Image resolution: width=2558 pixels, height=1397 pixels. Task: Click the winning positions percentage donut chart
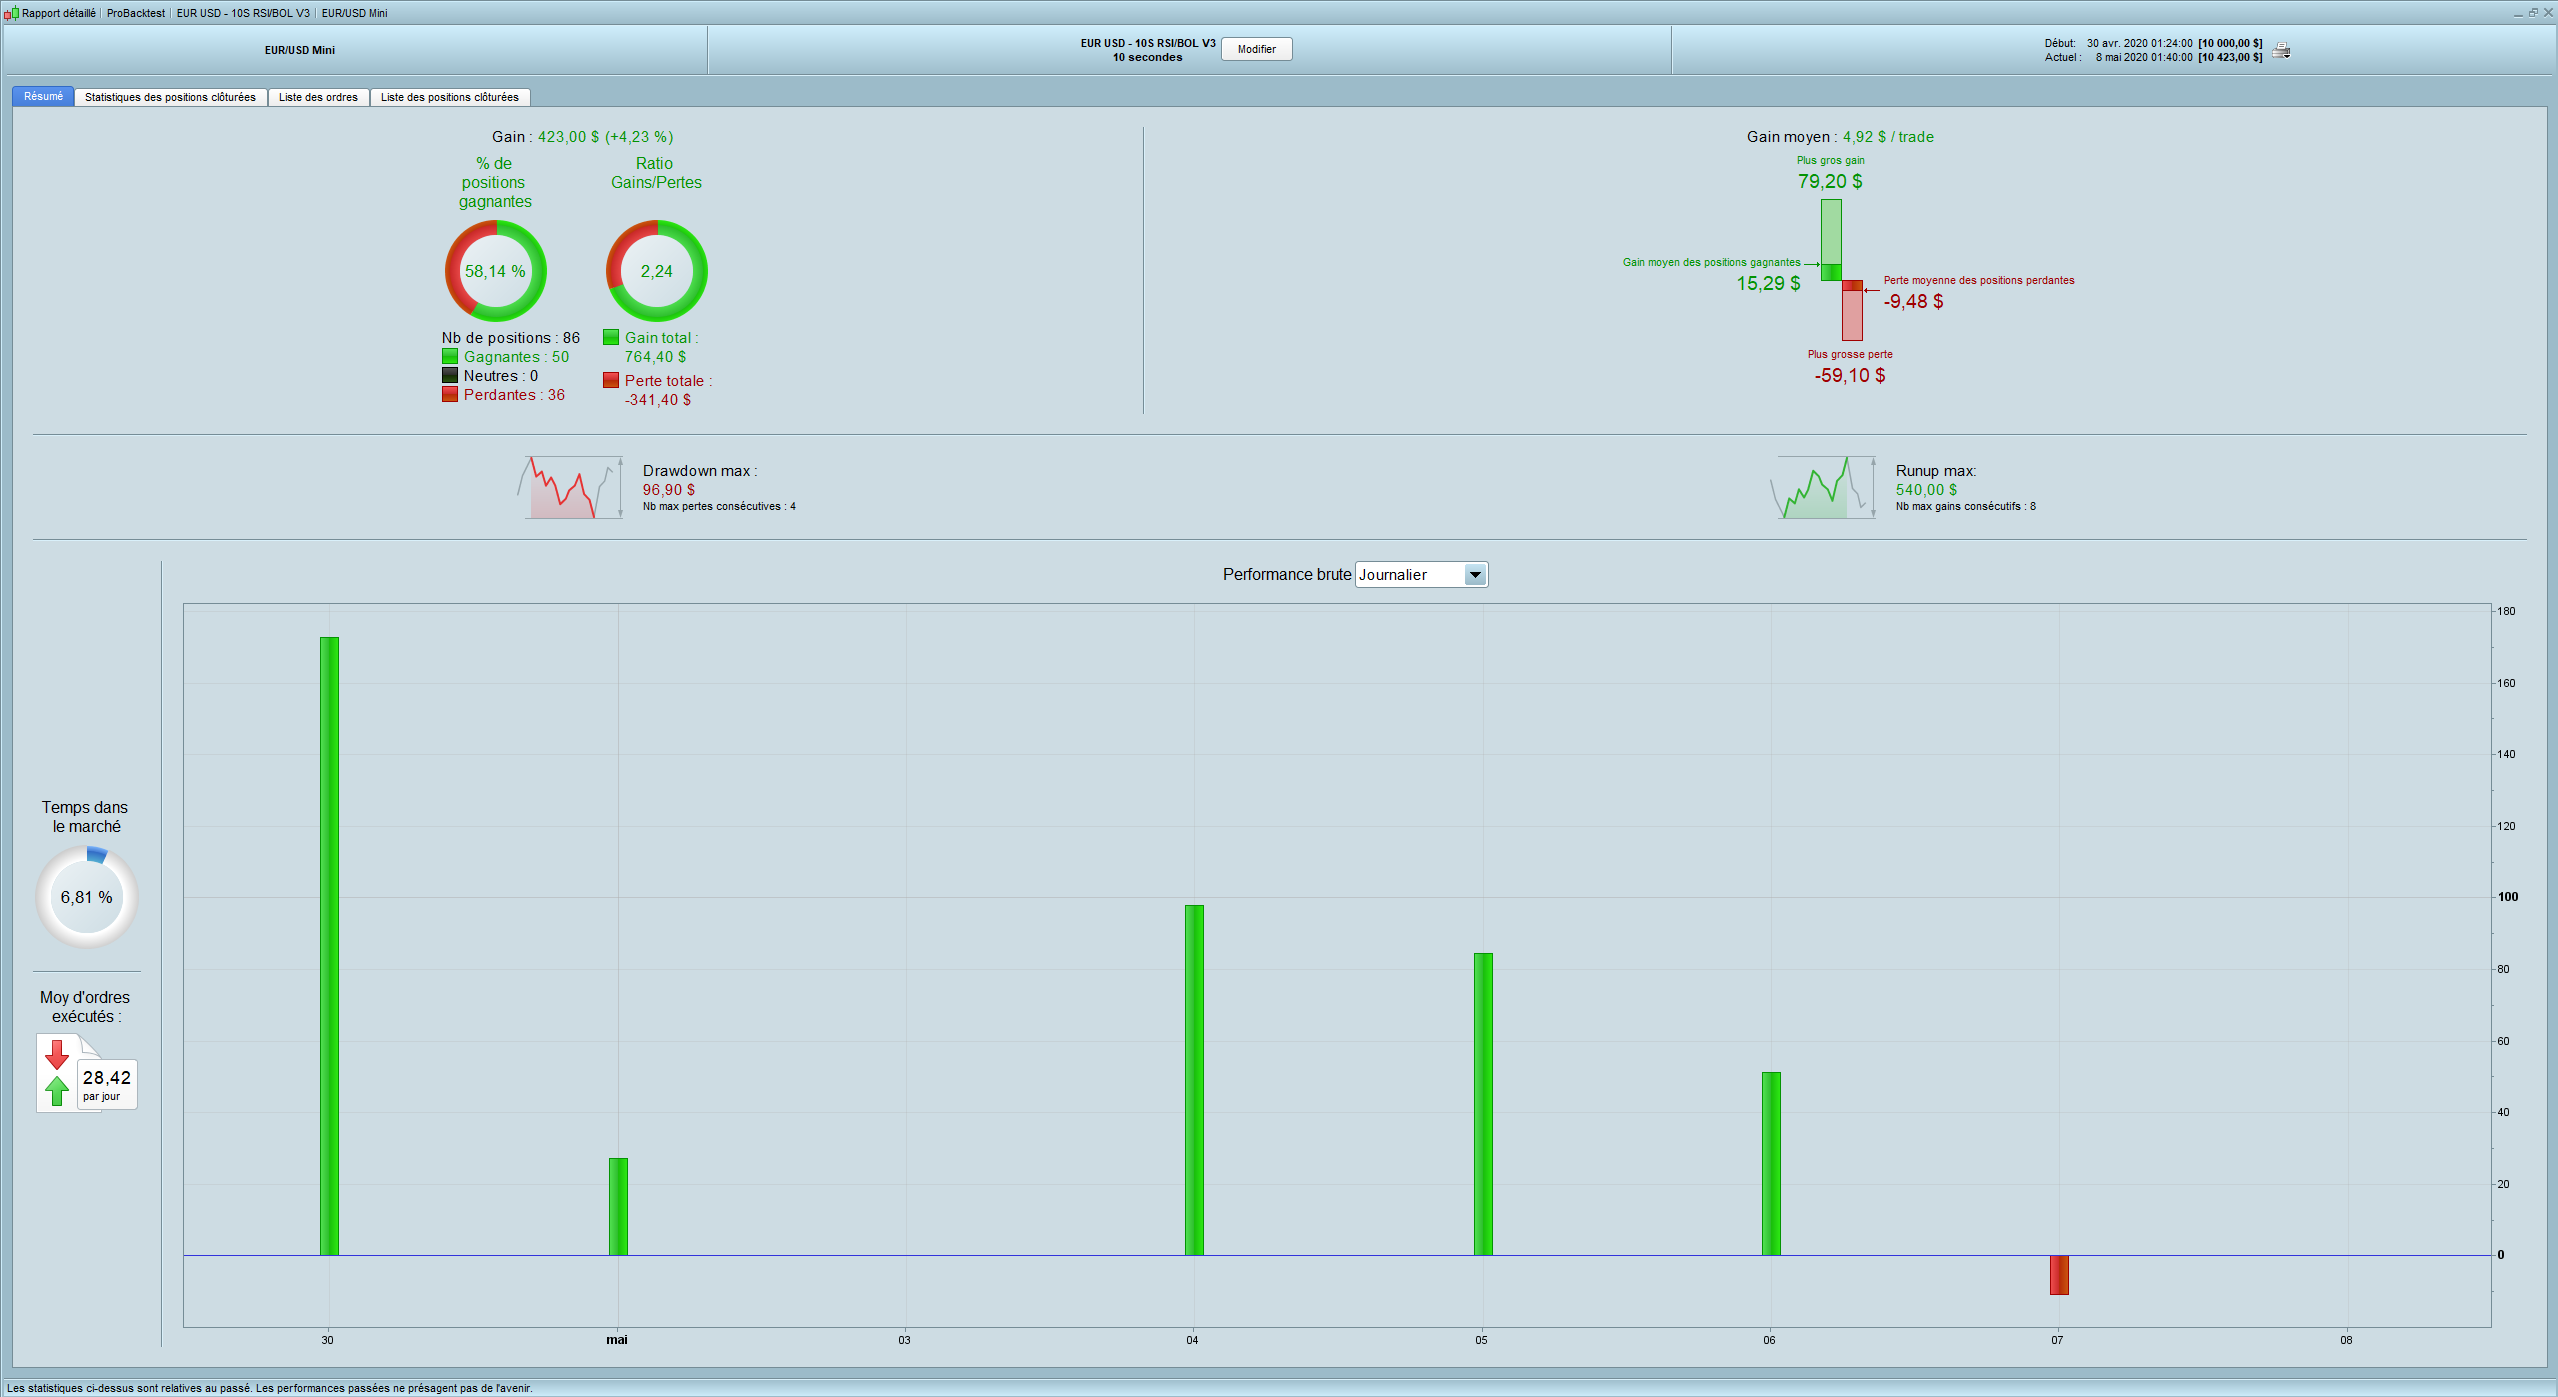coord(495,271)
